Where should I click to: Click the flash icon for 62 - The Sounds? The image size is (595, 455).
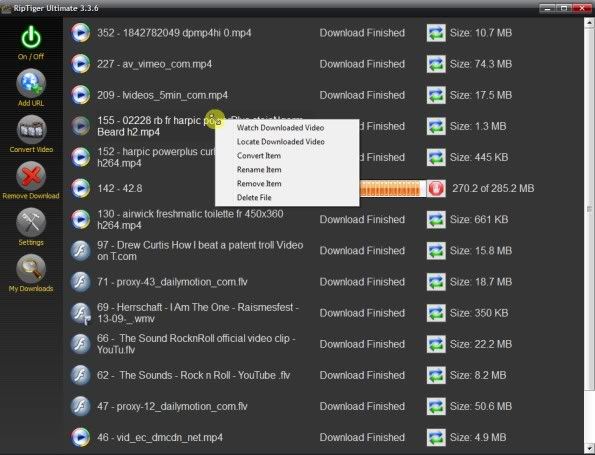[x=80, y=375]
